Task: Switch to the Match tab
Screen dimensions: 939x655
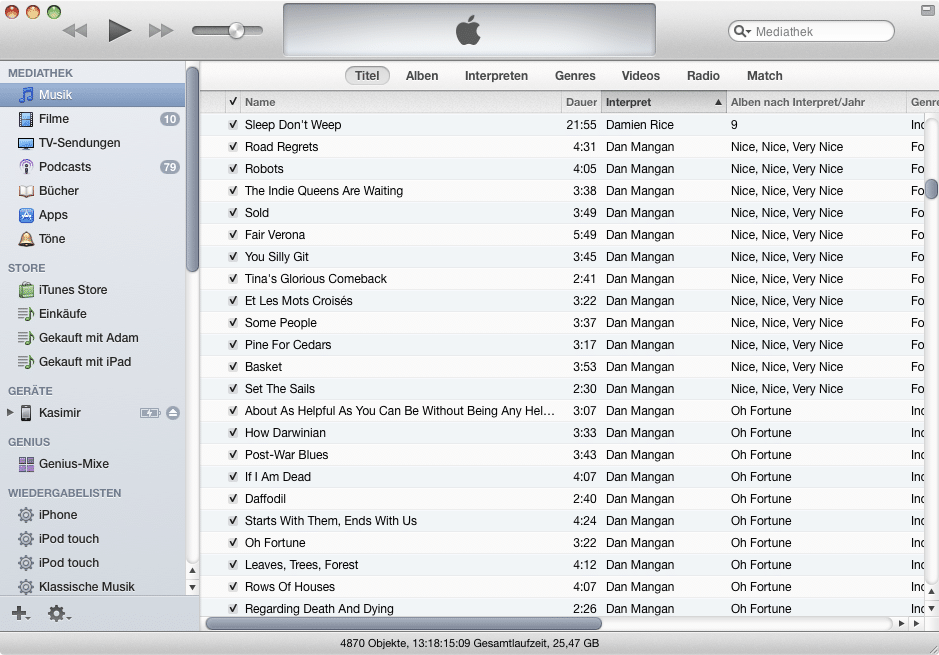Action: 765,75
